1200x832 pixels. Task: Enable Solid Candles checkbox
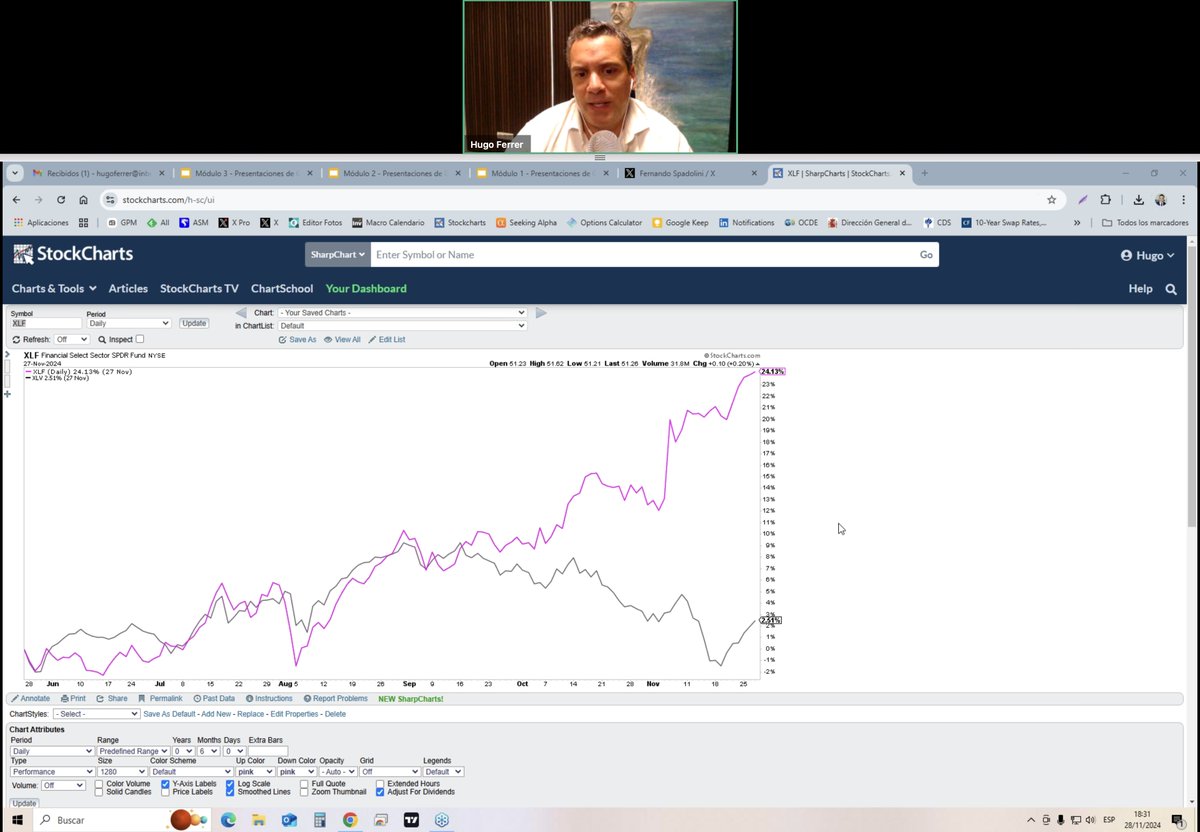[99, 792]
